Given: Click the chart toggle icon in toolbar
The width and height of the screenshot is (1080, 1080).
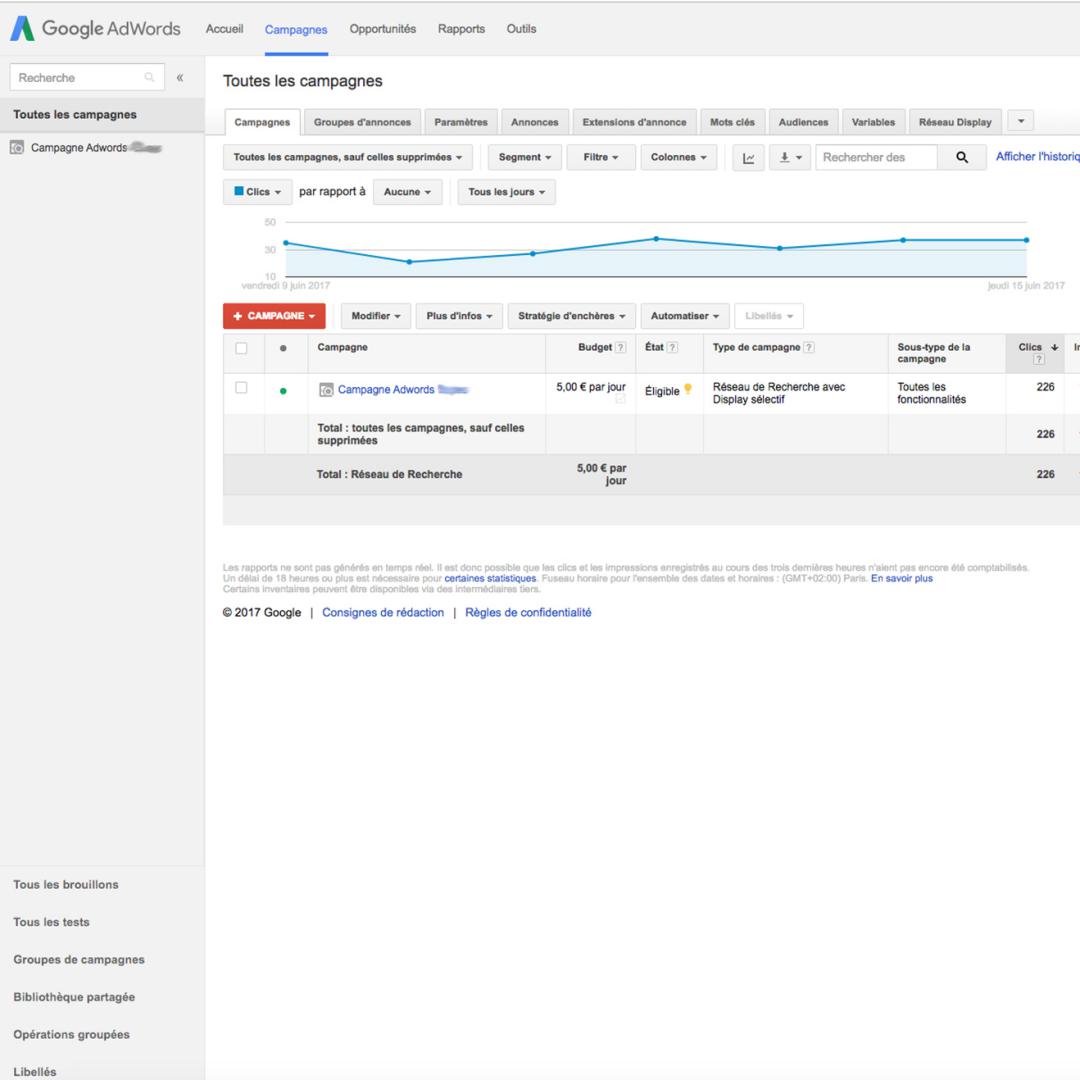Looking at the screenshot, I should 748,158.
